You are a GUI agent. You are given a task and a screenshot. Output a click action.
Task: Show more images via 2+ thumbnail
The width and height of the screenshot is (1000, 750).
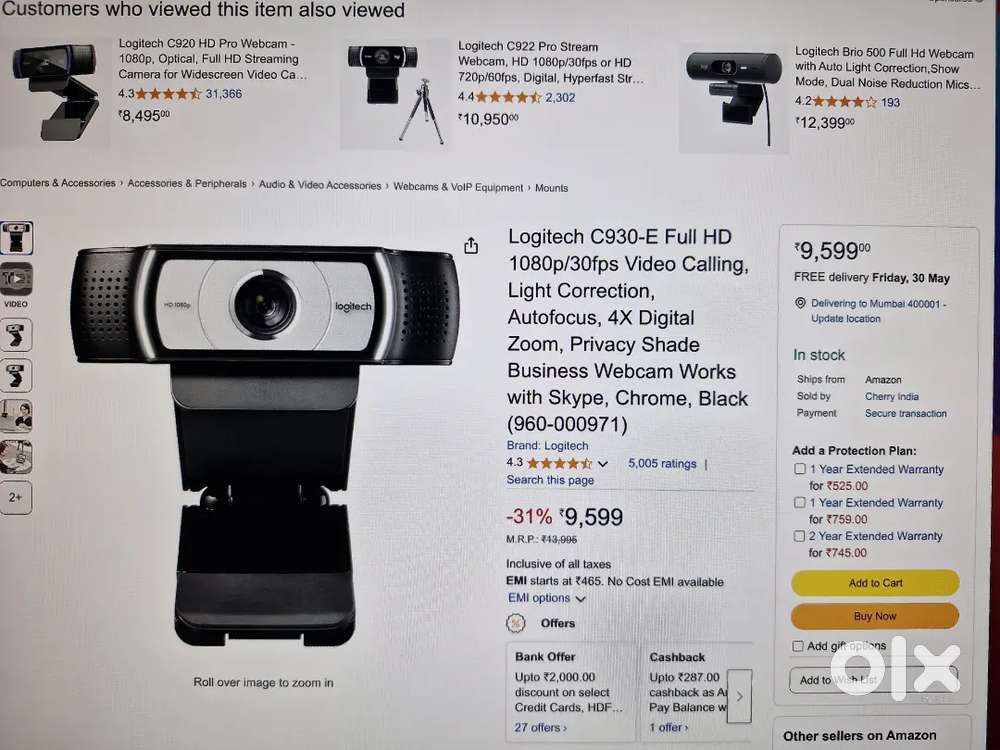tap(16, 497)
